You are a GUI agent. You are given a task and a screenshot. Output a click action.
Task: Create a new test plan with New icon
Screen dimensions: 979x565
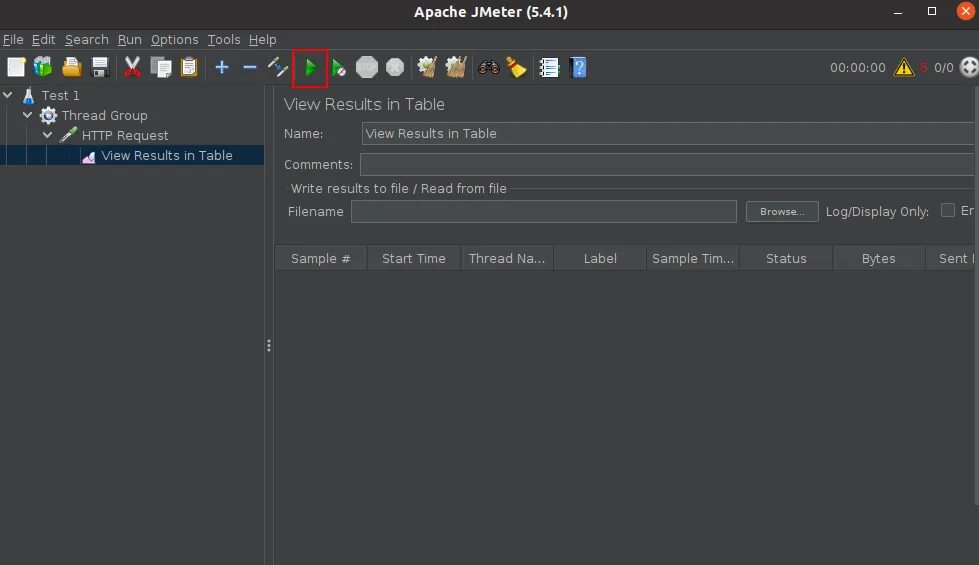pos(16,67)
